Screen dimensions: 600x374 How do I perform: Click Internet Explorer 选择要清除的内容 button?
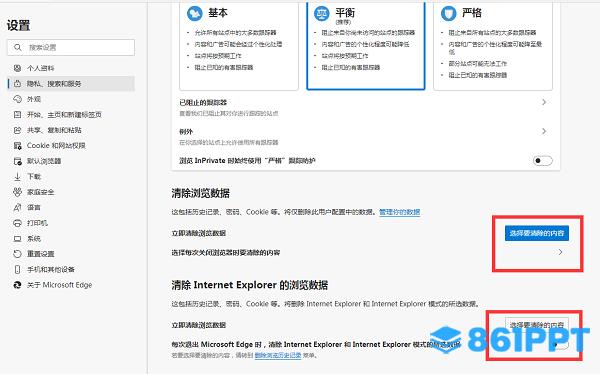(536, 324)
